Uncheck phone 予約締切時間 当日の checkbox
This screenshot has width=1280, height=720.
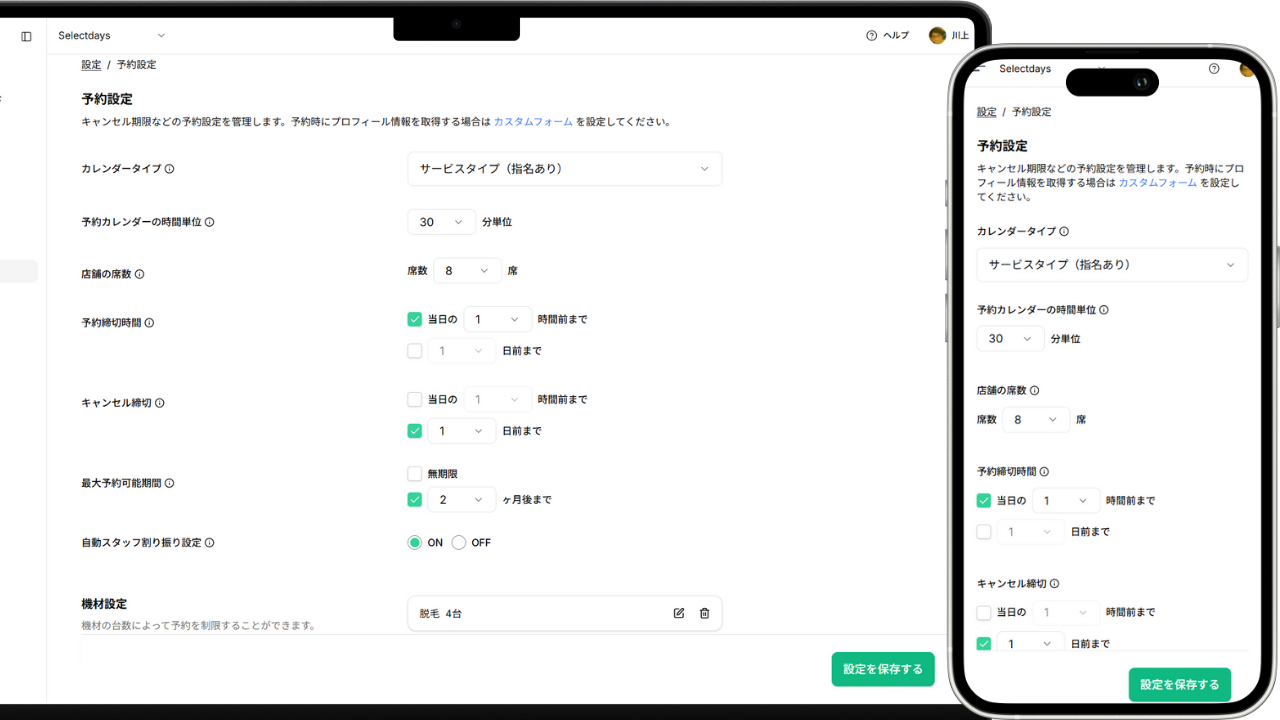[984, 500]
